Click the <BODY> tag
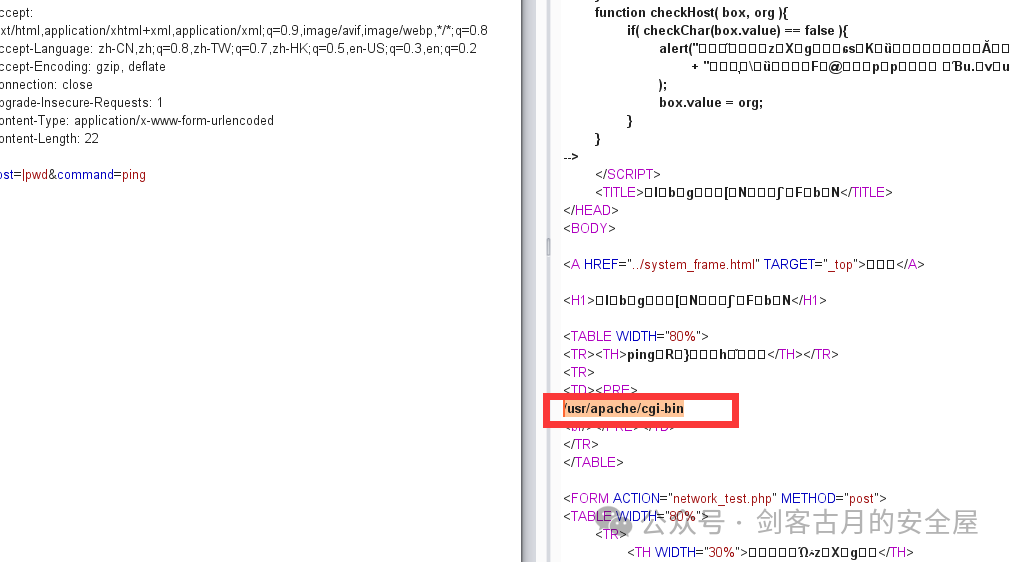Viewport: 1010px width, 562px height. 589,229
